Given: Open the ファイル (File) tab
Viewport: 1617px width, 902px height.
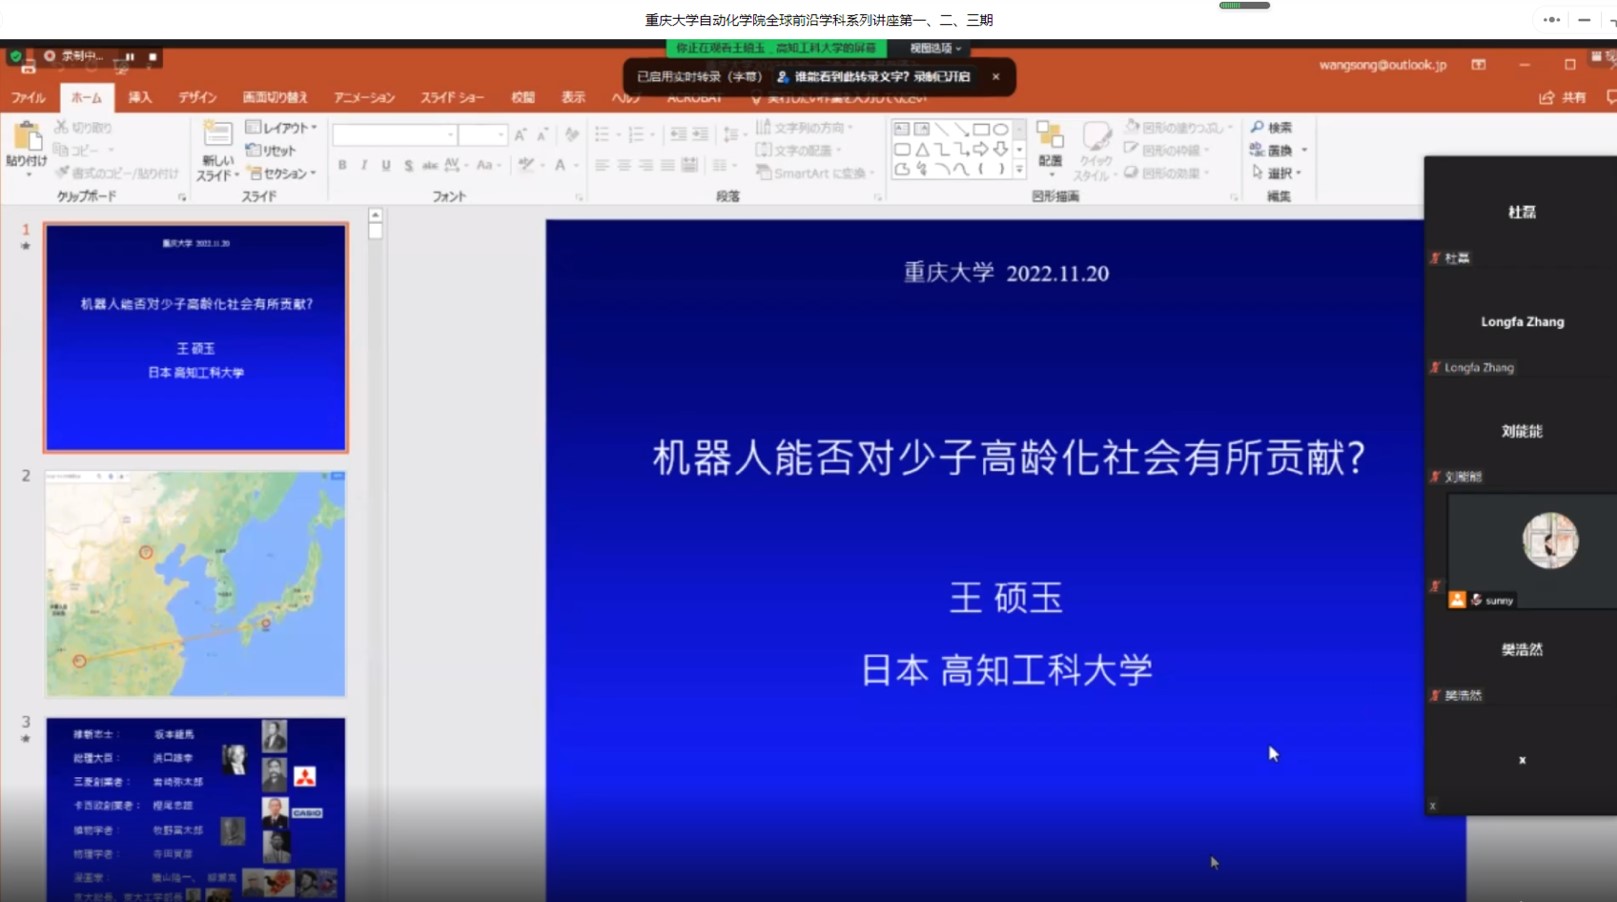Looking at the screenshot, I should (28, 97).
